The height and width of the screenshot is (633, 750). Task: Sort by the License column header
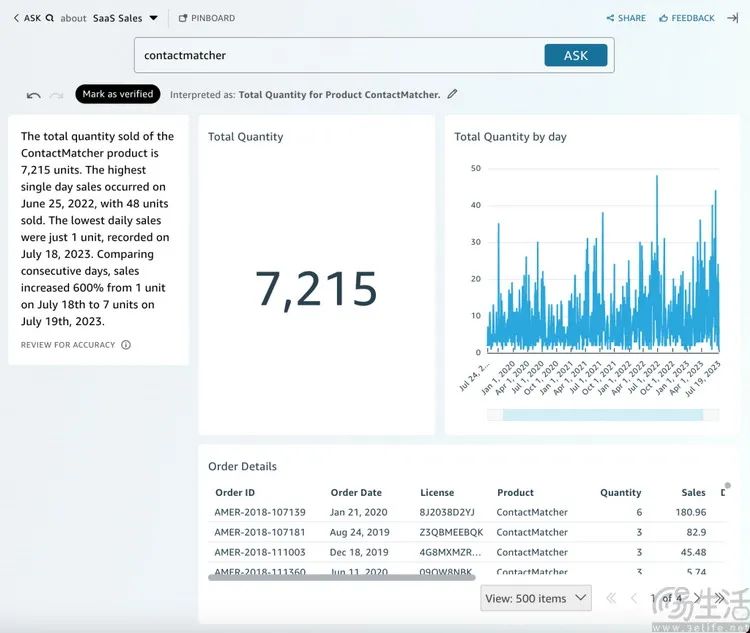click(437, 492)
